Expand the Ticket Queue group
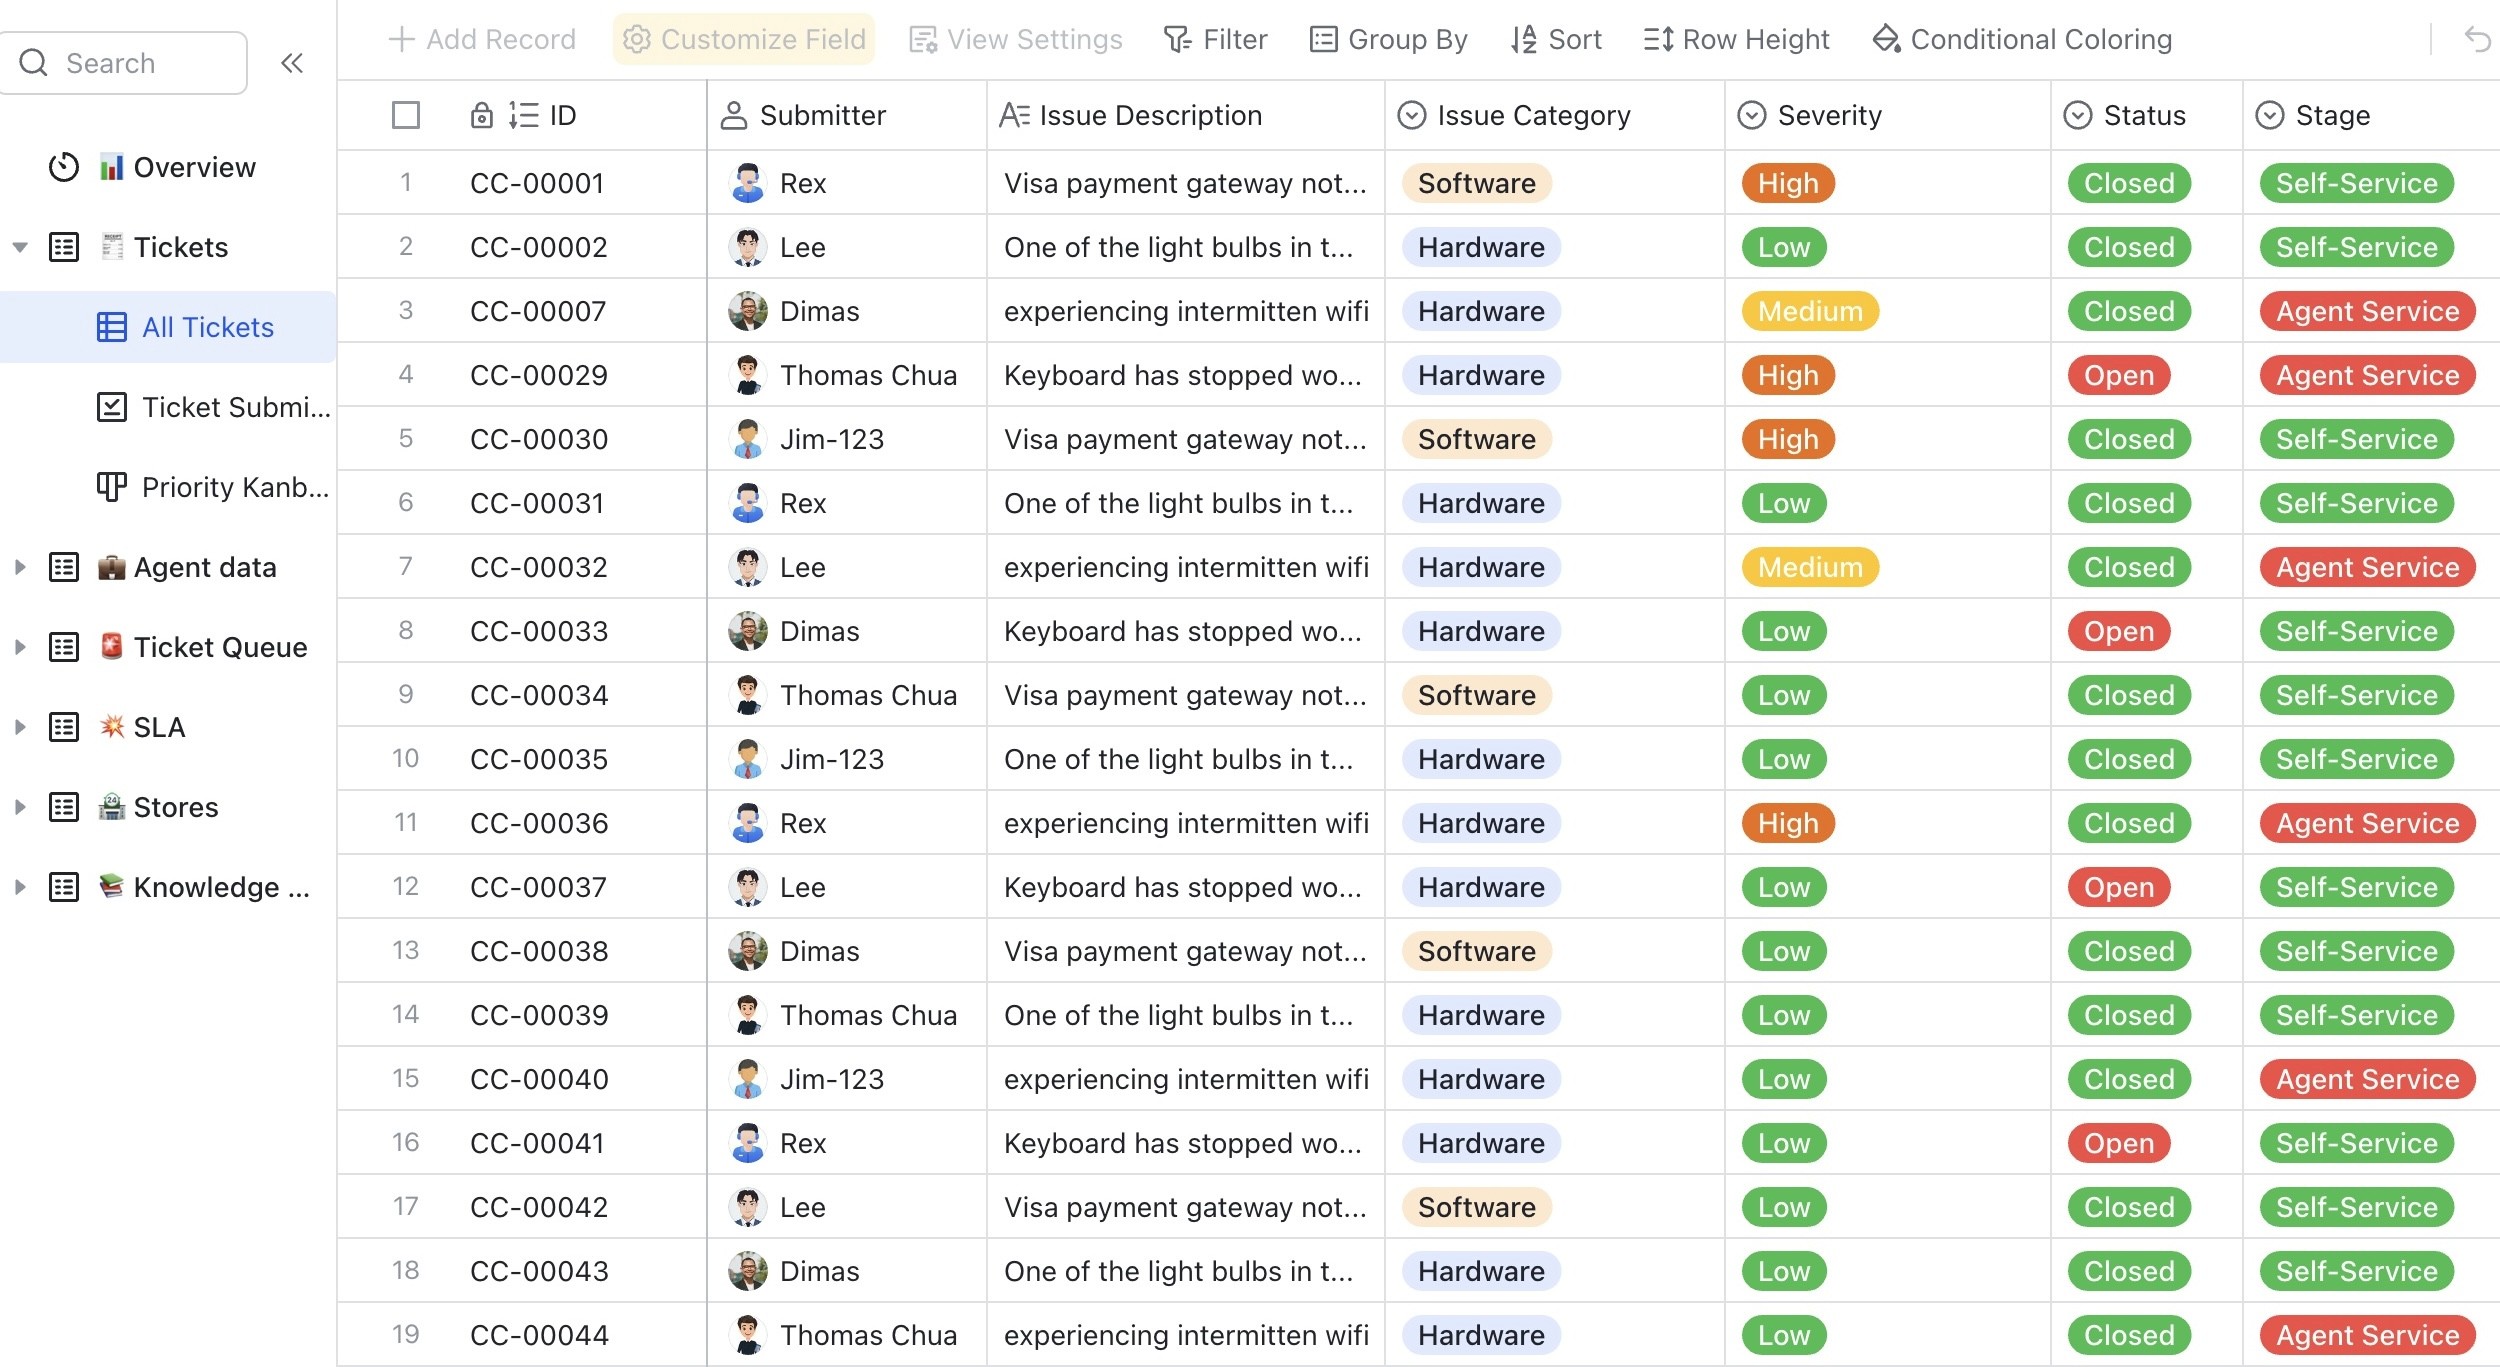The width and height of the screenshot is (2500, 1367). point(20,647)
